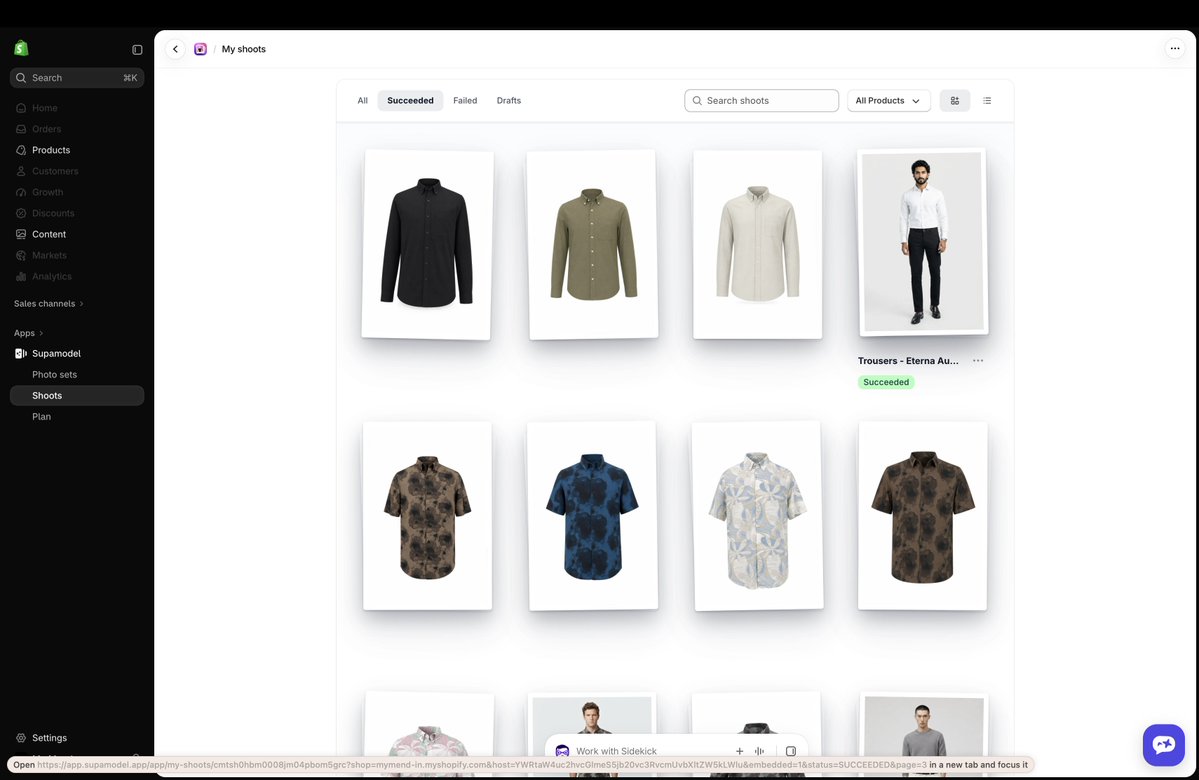Switch to grid view of shoots
The height and width of the screenshot is (780, 1199).
tap(954, 100)
